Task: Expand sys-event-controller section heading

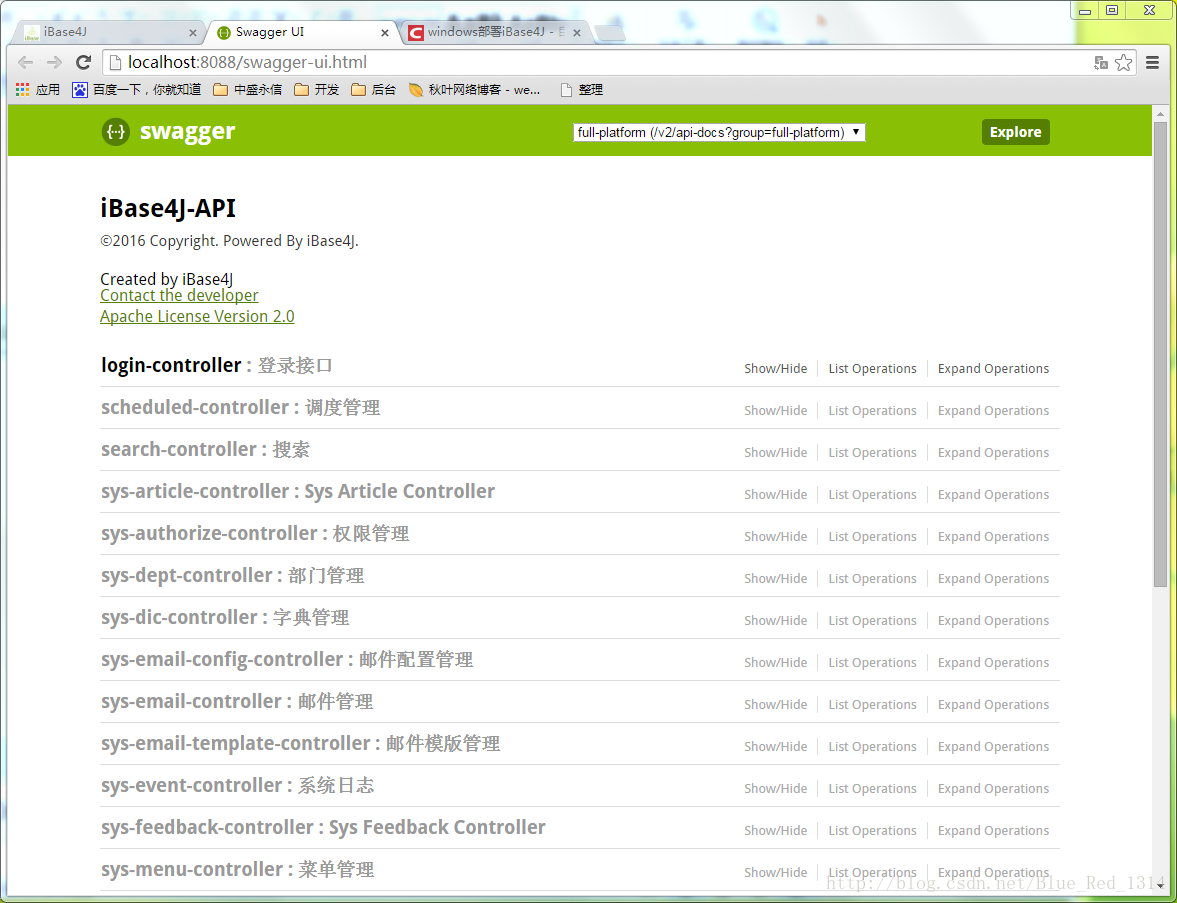Action: [x=191, y=786]
